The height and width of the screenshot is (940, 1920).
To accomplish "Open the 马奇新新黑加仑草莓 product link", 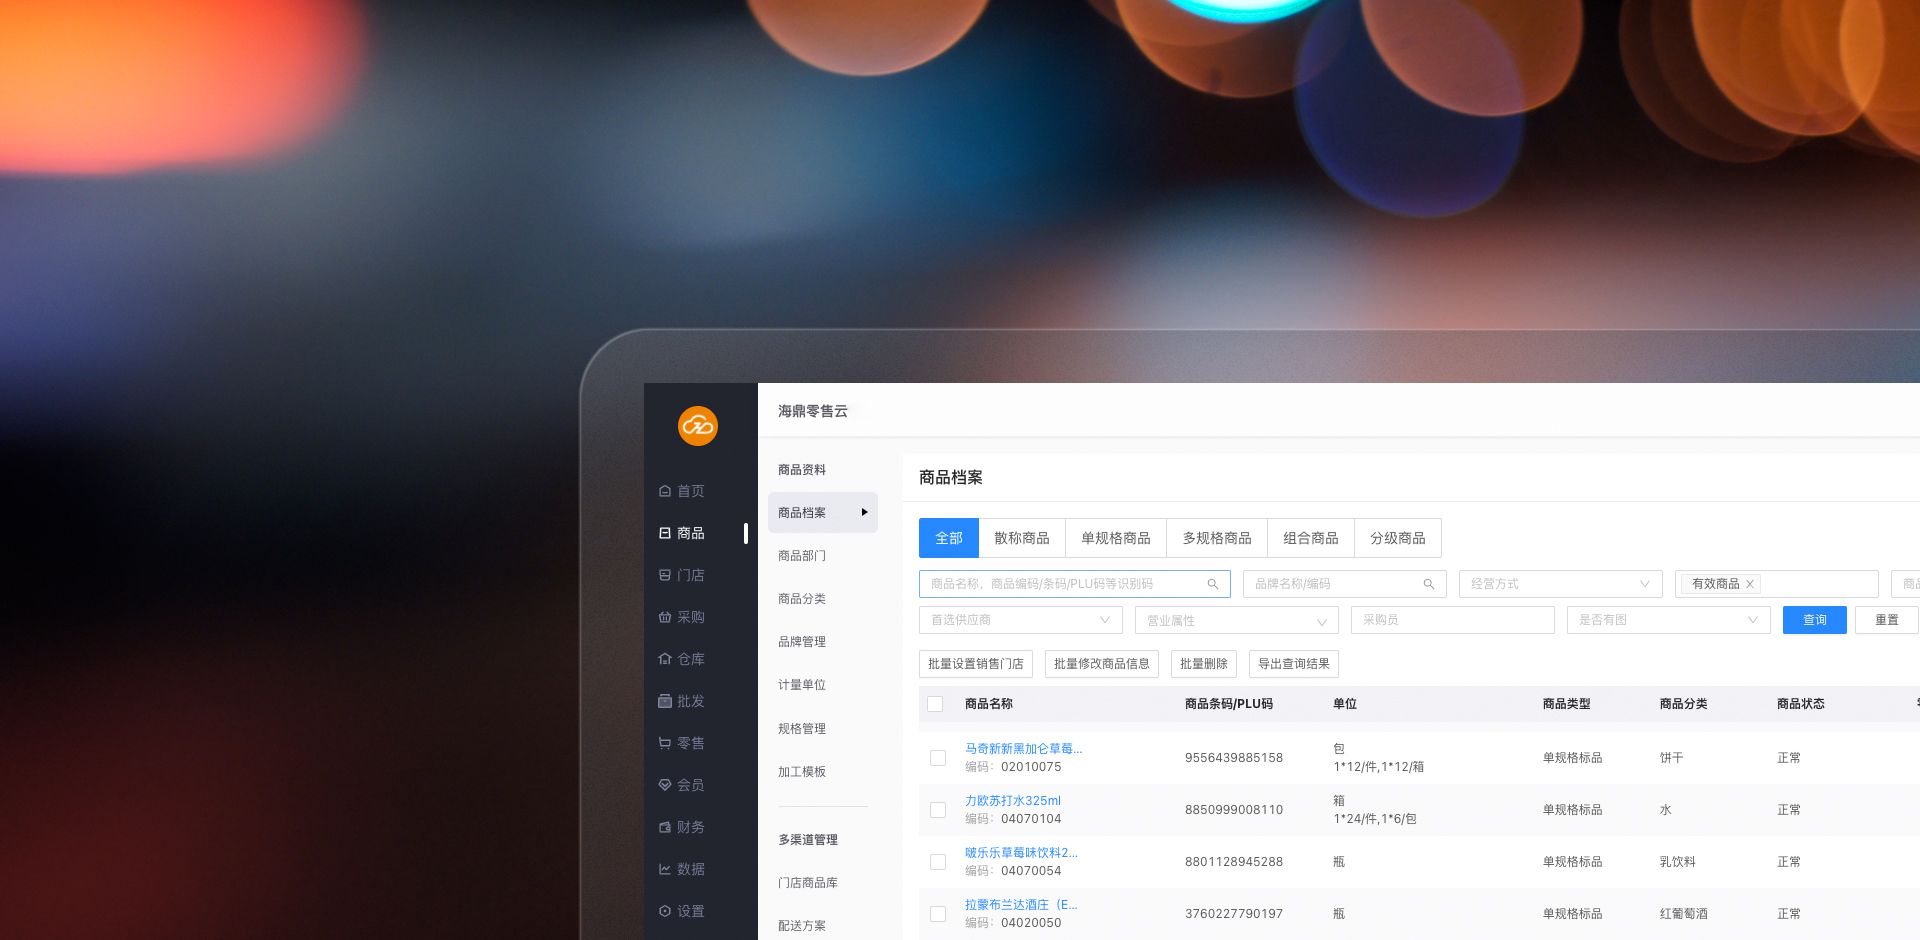I will pos(1023,749).
